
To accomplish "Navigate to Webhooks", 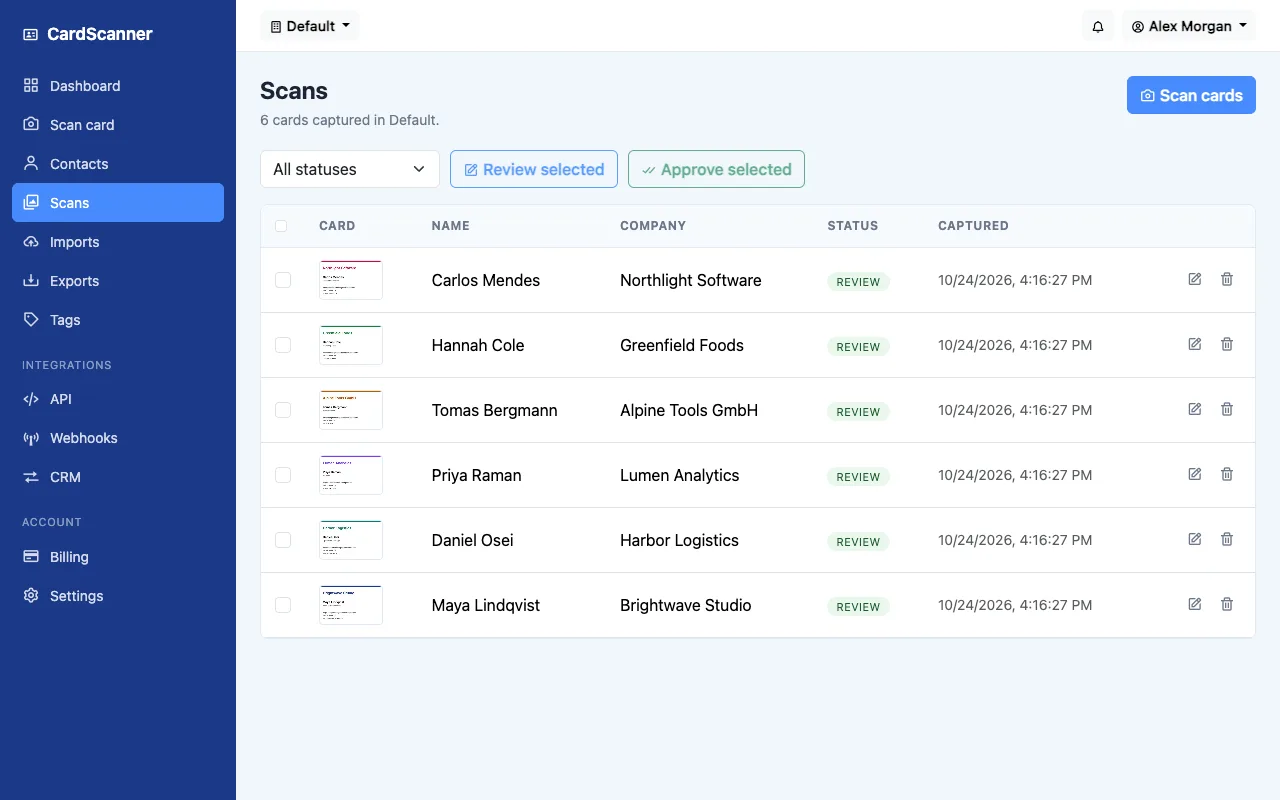I will click(x=118, y=438).
